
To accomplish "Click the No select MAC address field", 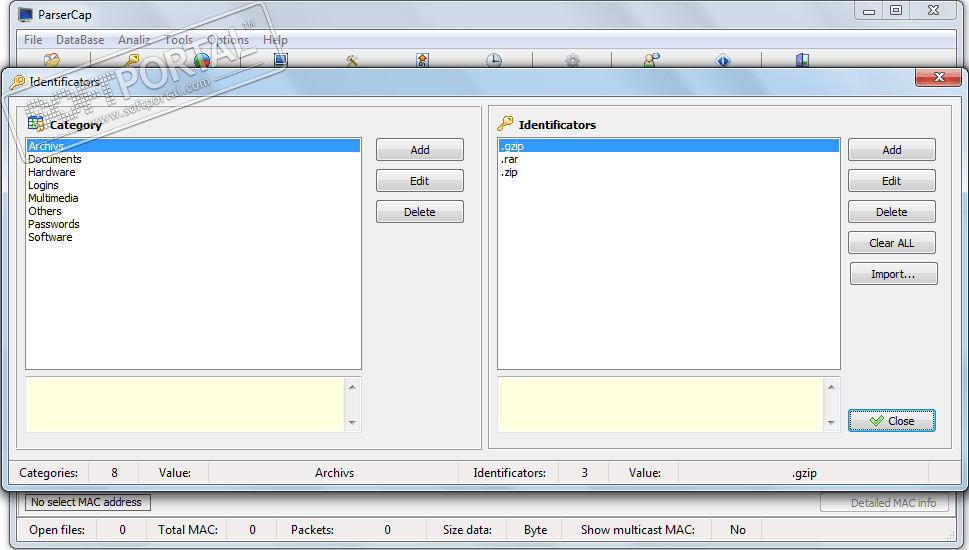I will coord(87,502).
